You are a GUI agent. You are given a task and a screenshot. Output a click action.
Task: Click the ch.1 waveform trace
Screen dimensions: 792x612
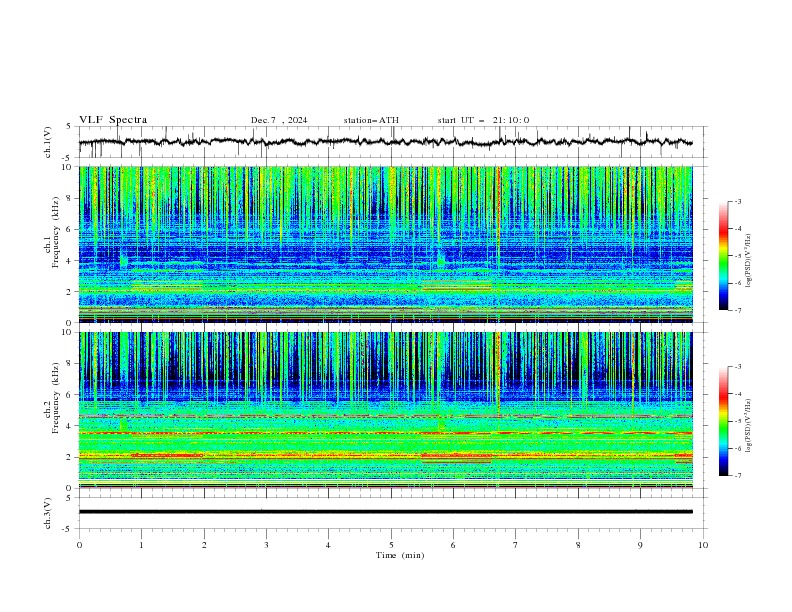(386, 142)
